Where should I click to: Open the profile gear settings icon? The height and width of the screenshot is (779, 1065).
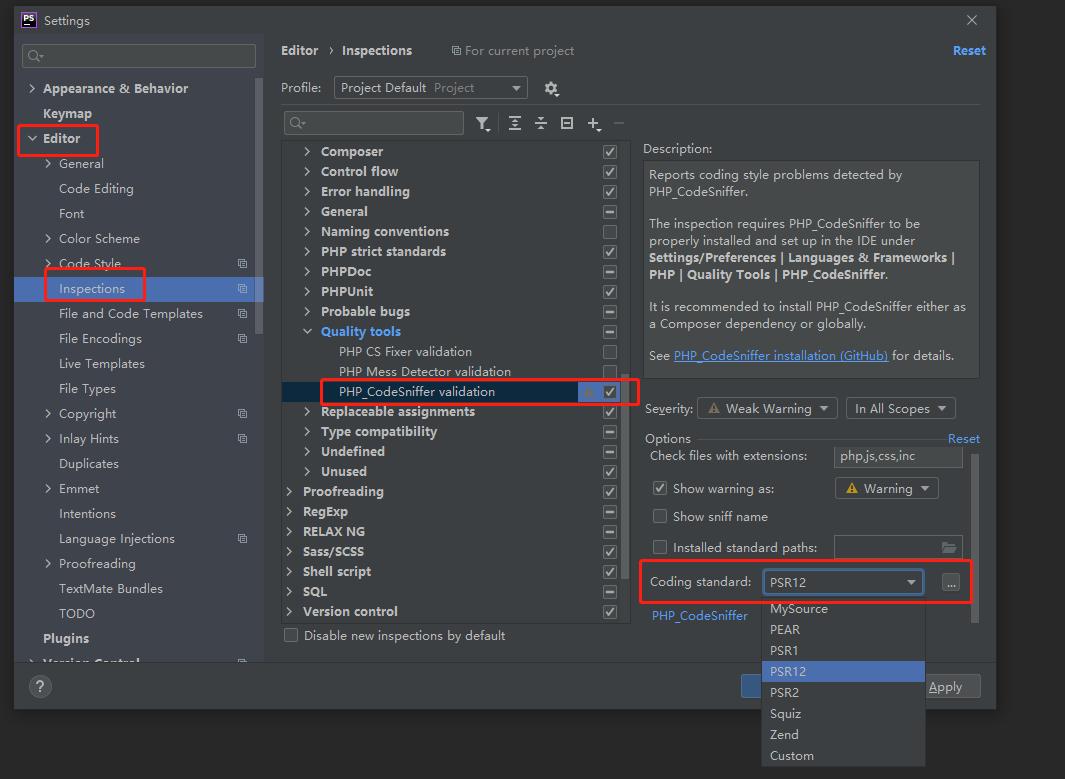(551, 88)
